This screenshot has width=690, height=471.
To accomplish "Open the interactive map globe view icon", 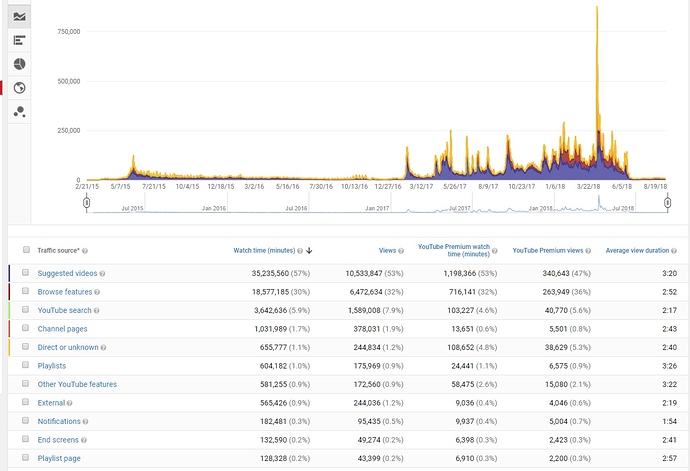I will (19, 88).
